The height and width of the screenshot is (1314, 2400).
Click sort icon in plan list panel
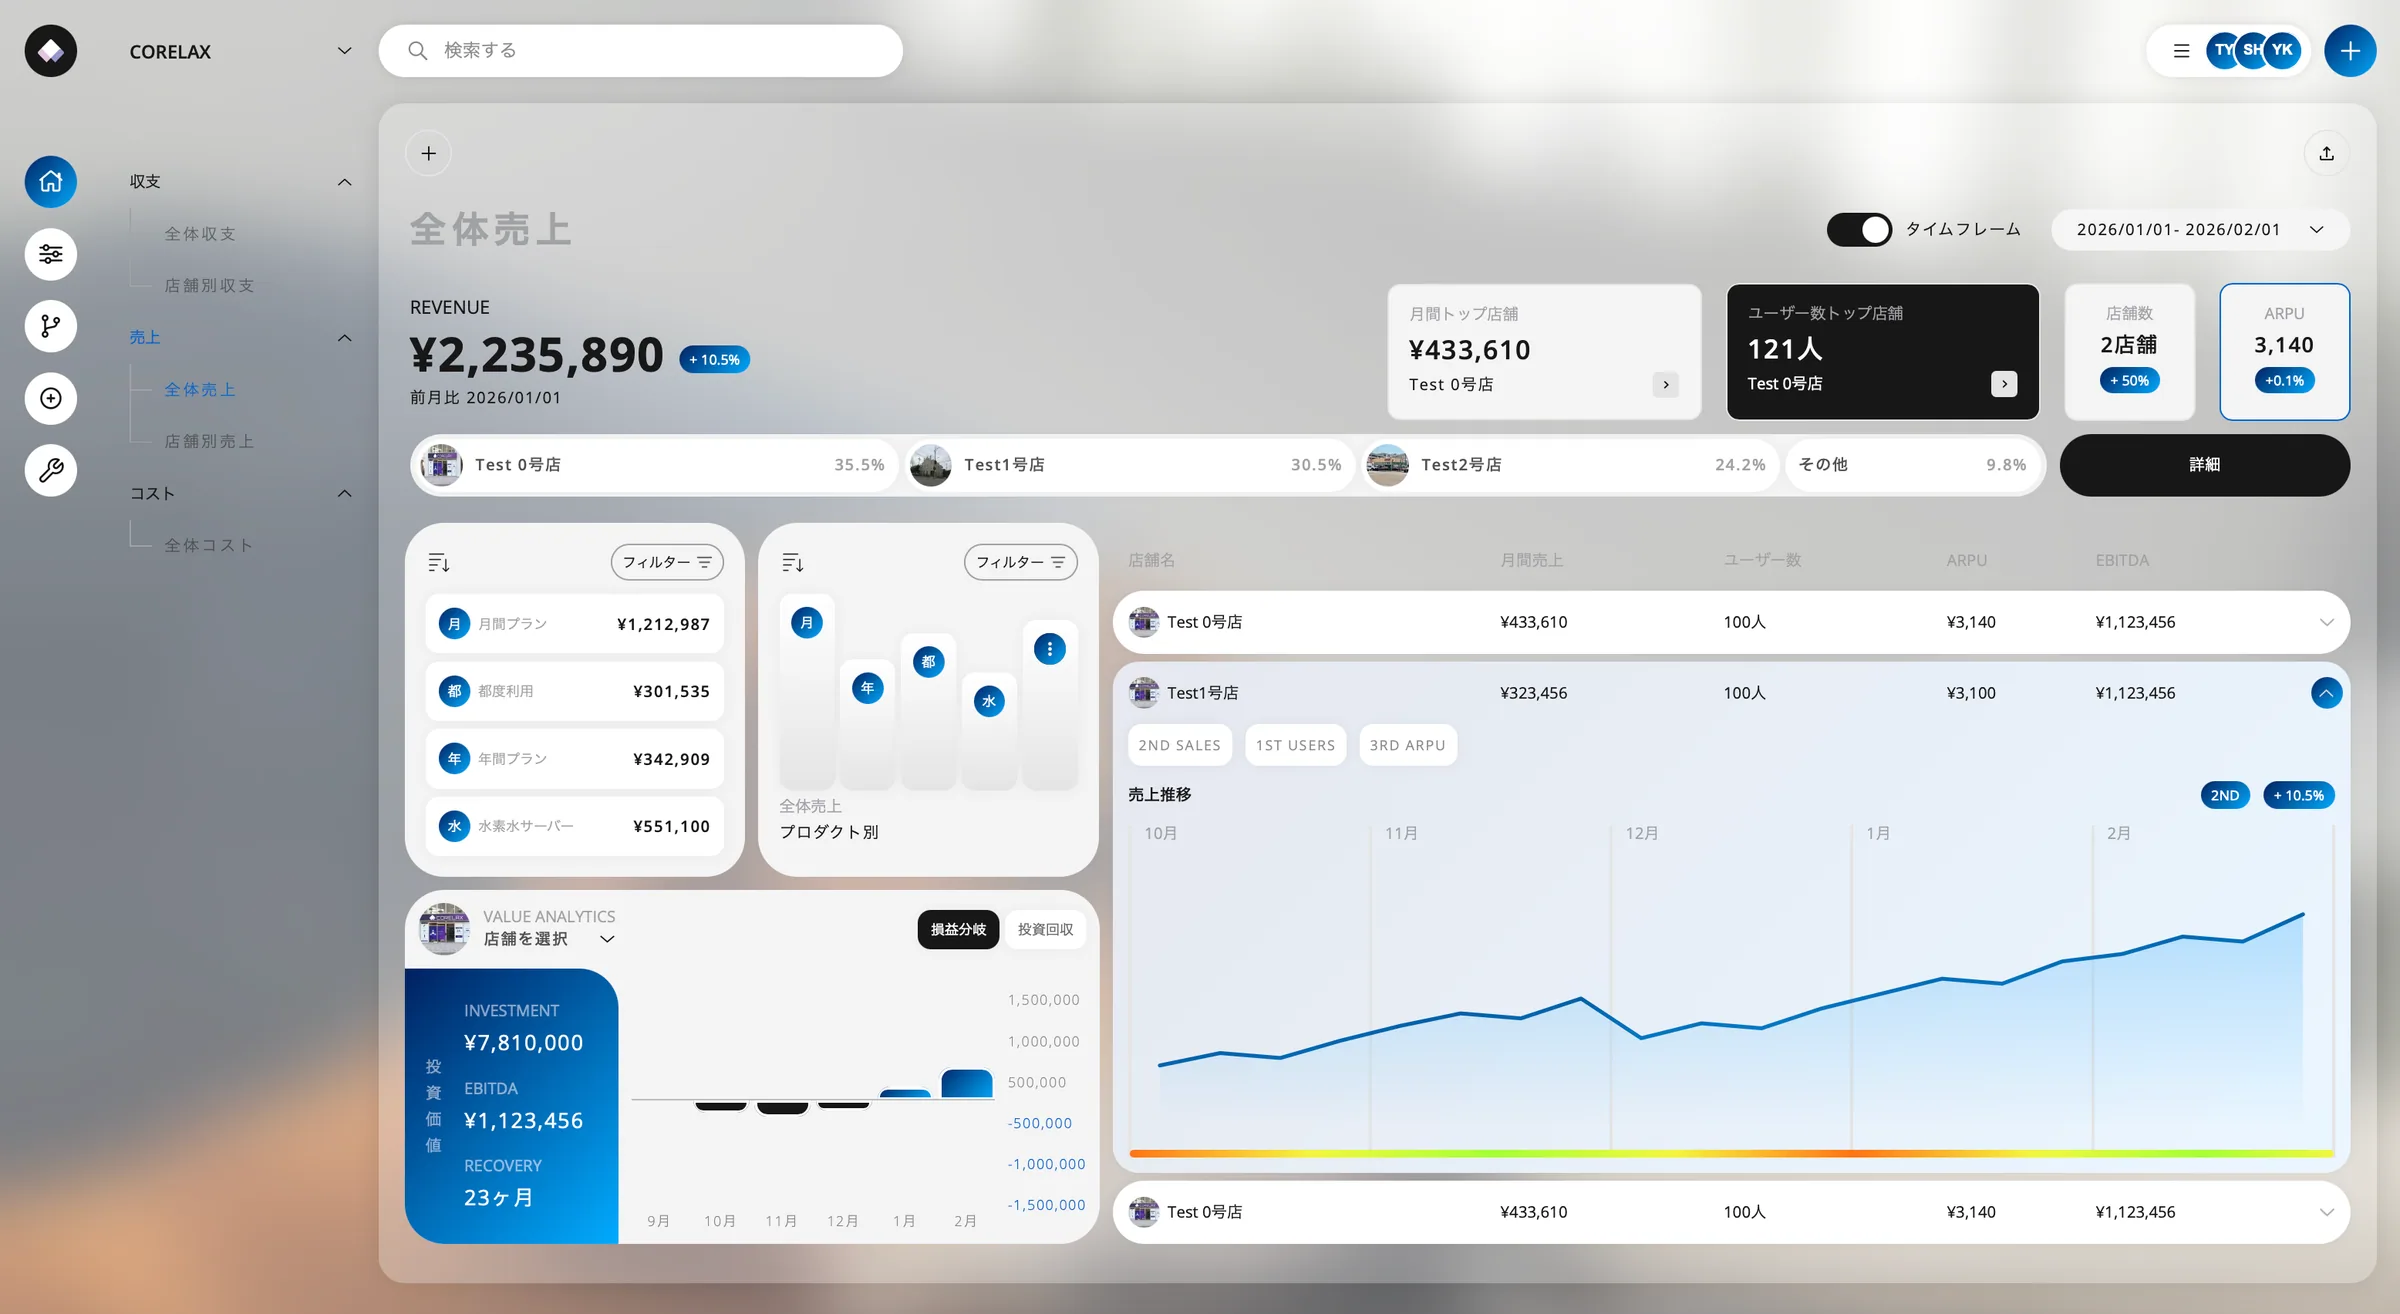tap(439, 563)
